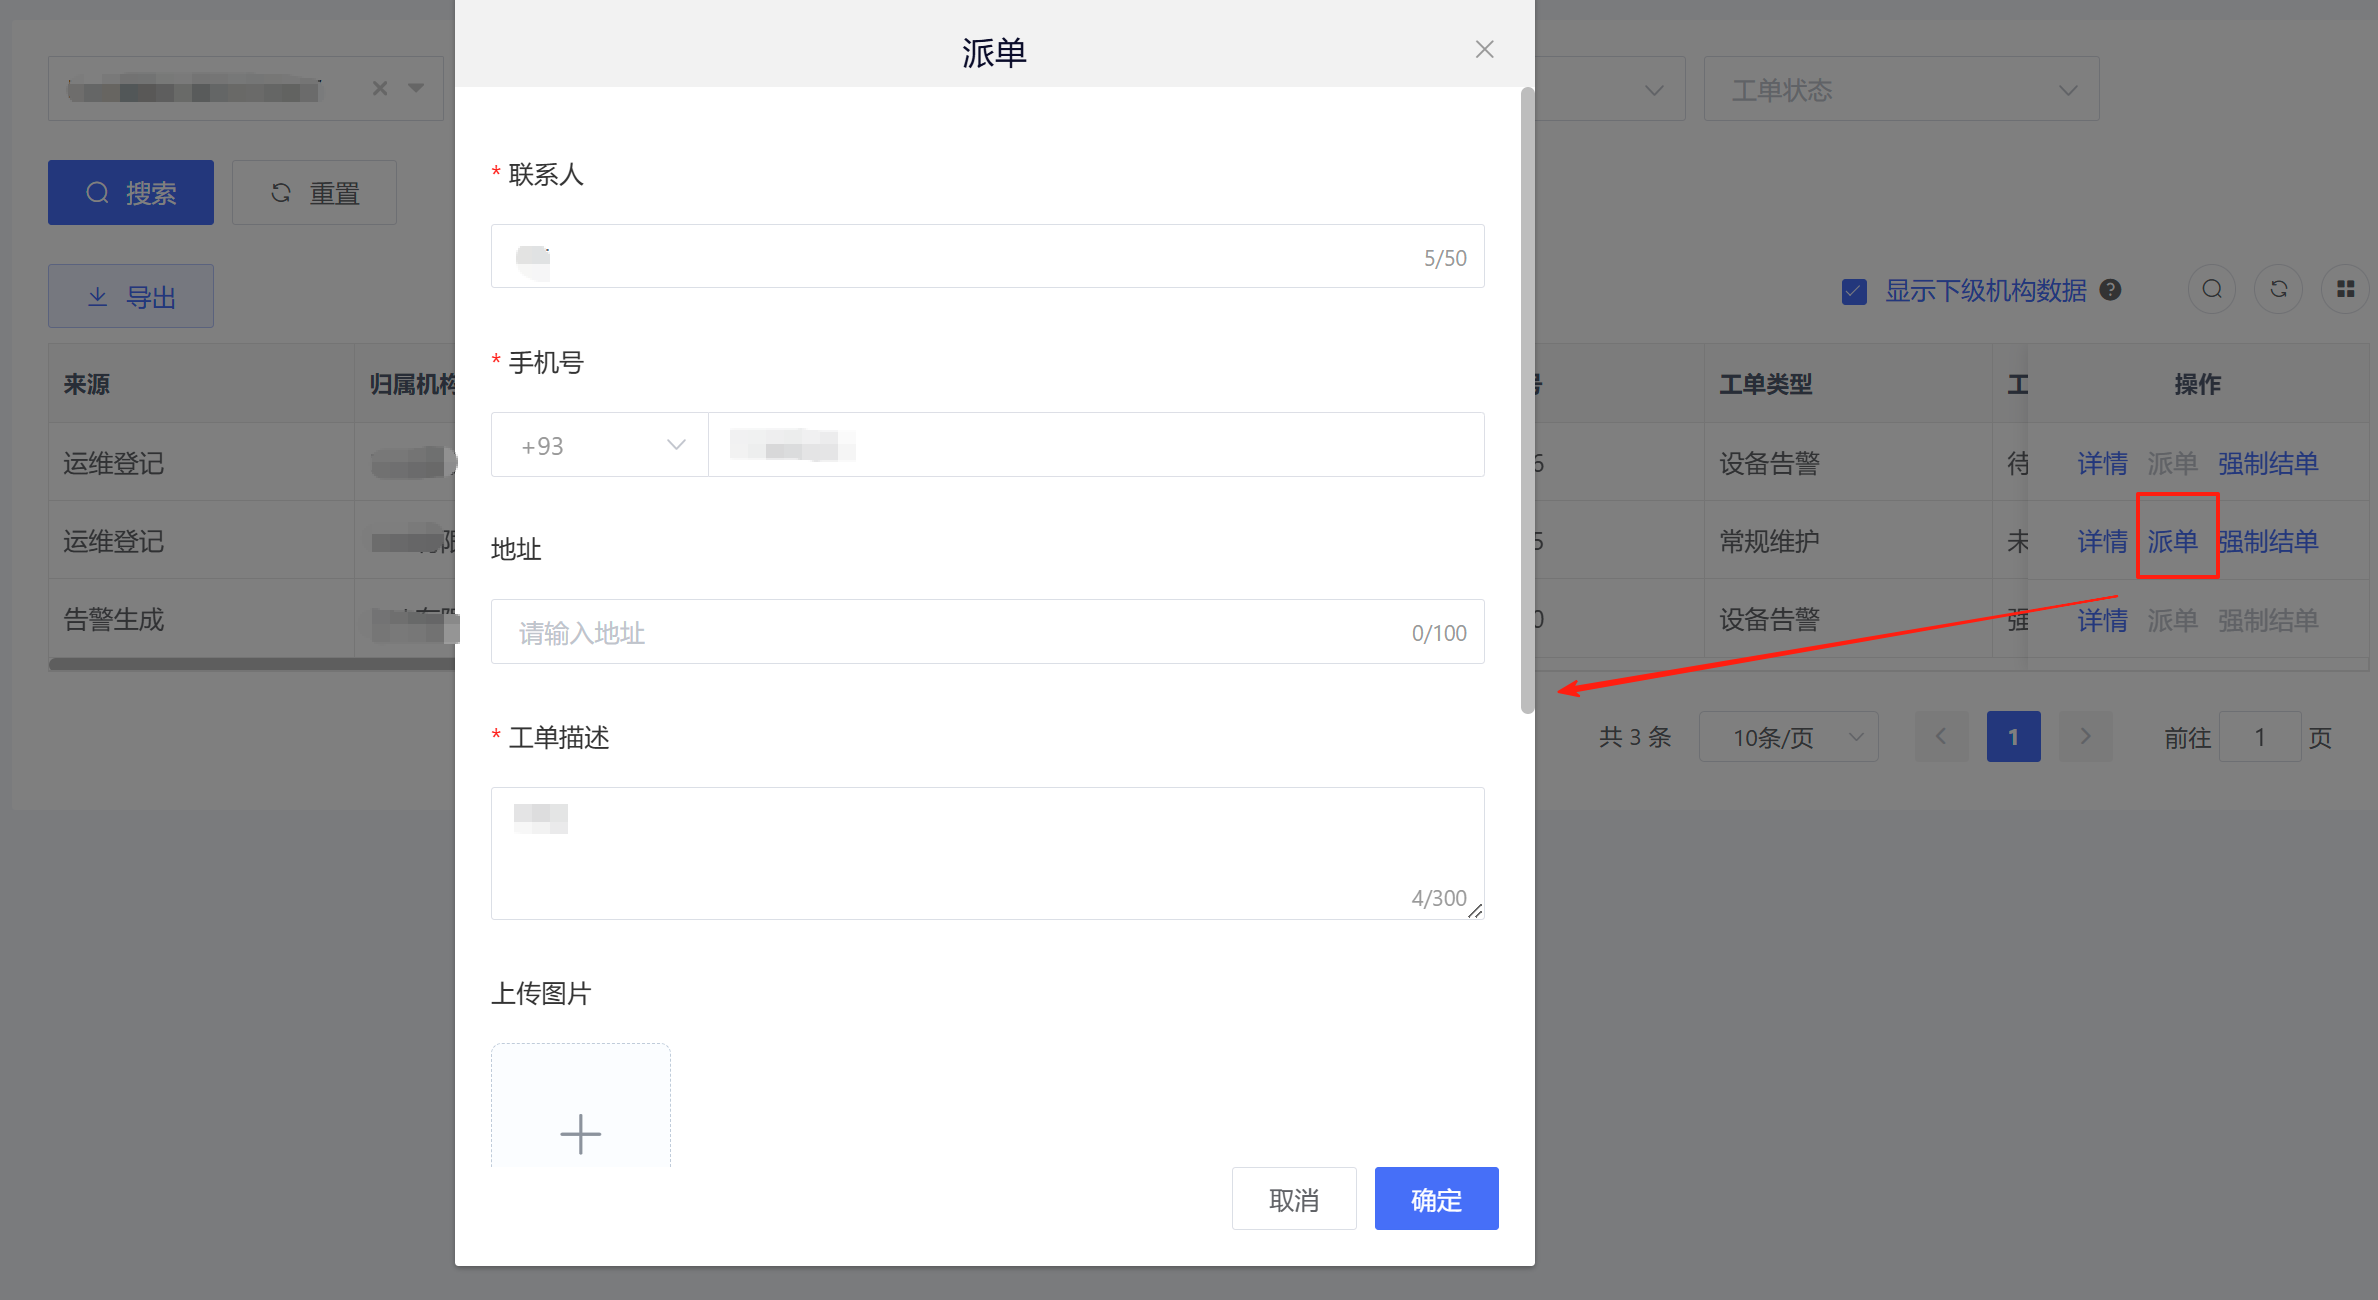
Task: Click the 导出 export button
Action: (x=131, y=296)
